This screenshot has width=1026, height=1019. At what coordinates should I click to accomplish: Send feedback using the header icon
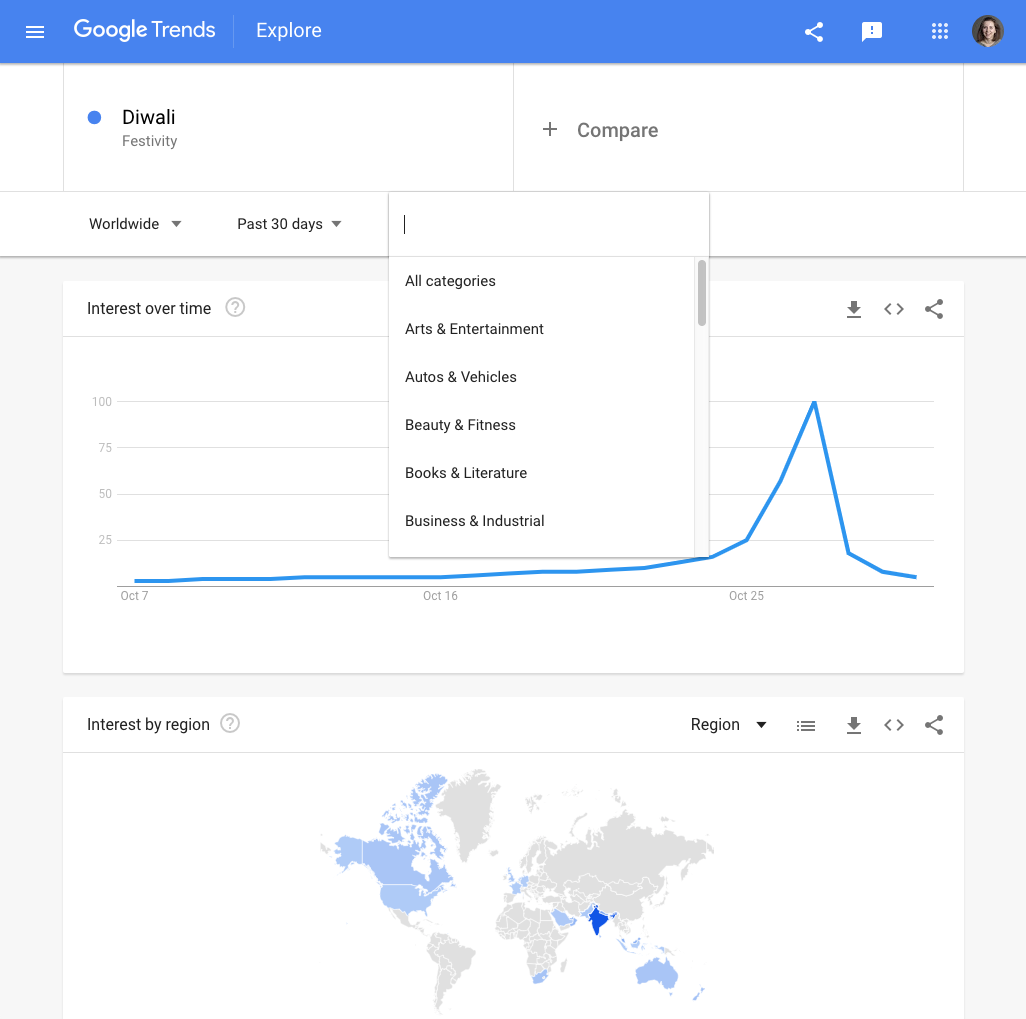872,31
